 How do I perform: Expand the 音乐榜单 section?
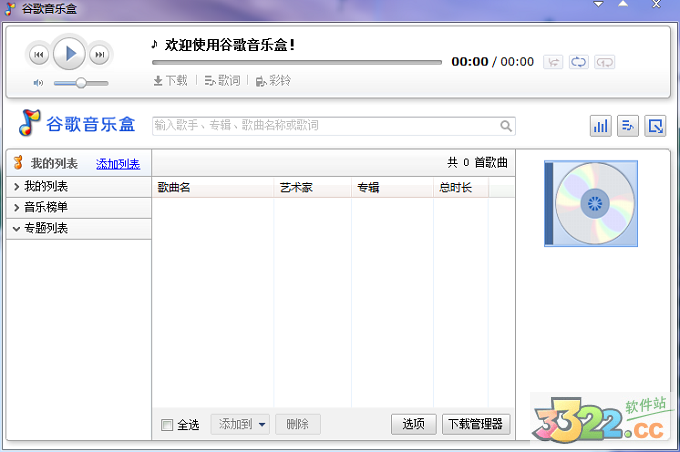pyautogui.click(x=79, y=207)
